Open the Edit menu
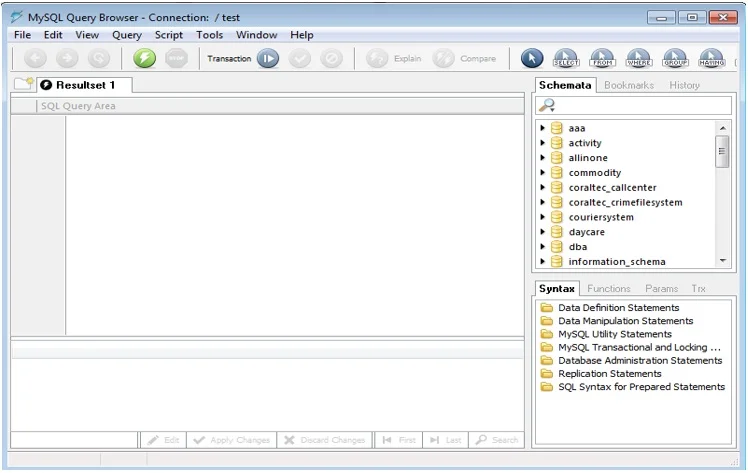Viewport: 748px width, 473px height. coord(53,35)
